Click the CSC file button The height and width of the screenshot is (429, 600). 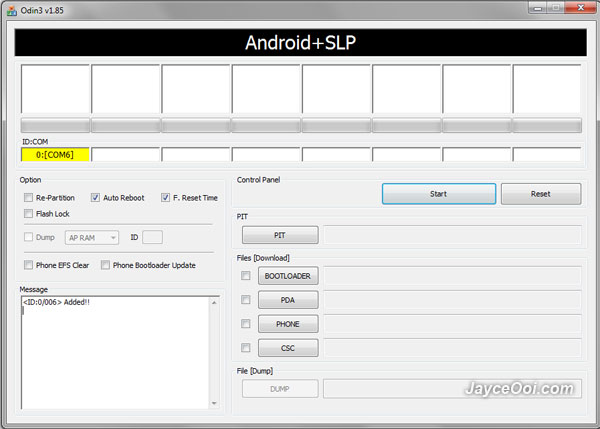click(x=288, y=348)
